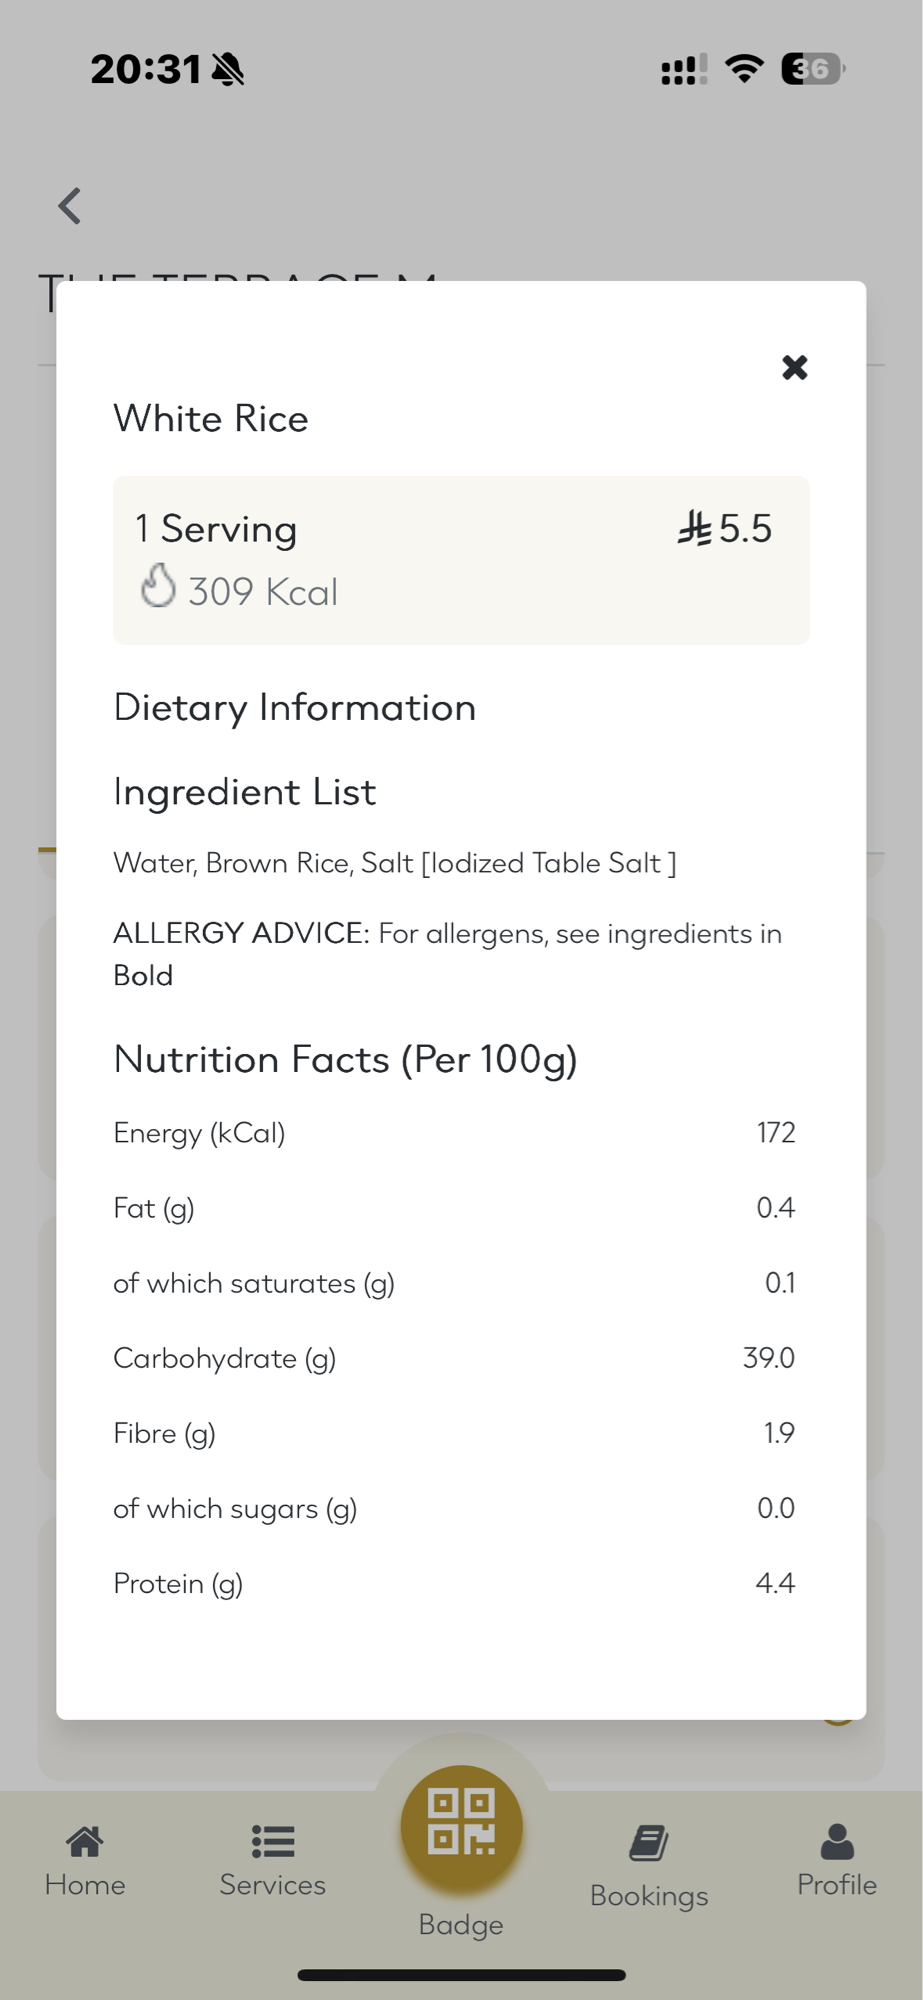Tap the Allergy Advice text
Screen dimensions: 923x2000
[447, 954]
